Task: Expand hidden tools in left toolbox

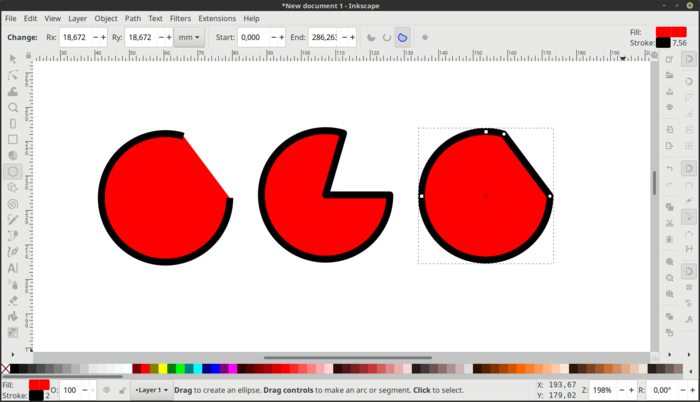Action: pyautogui.click(x=12, y=354)
